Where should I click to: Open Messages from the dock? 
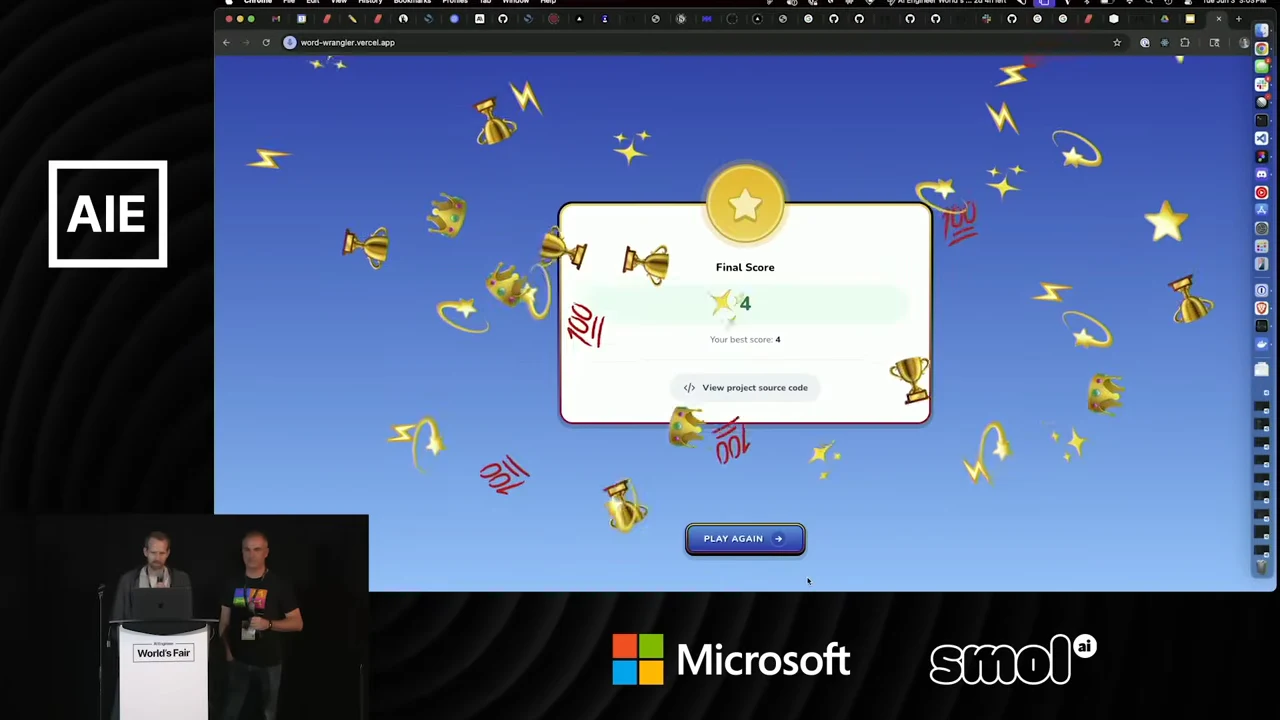pyautogui.click(x=1262, y=66)
